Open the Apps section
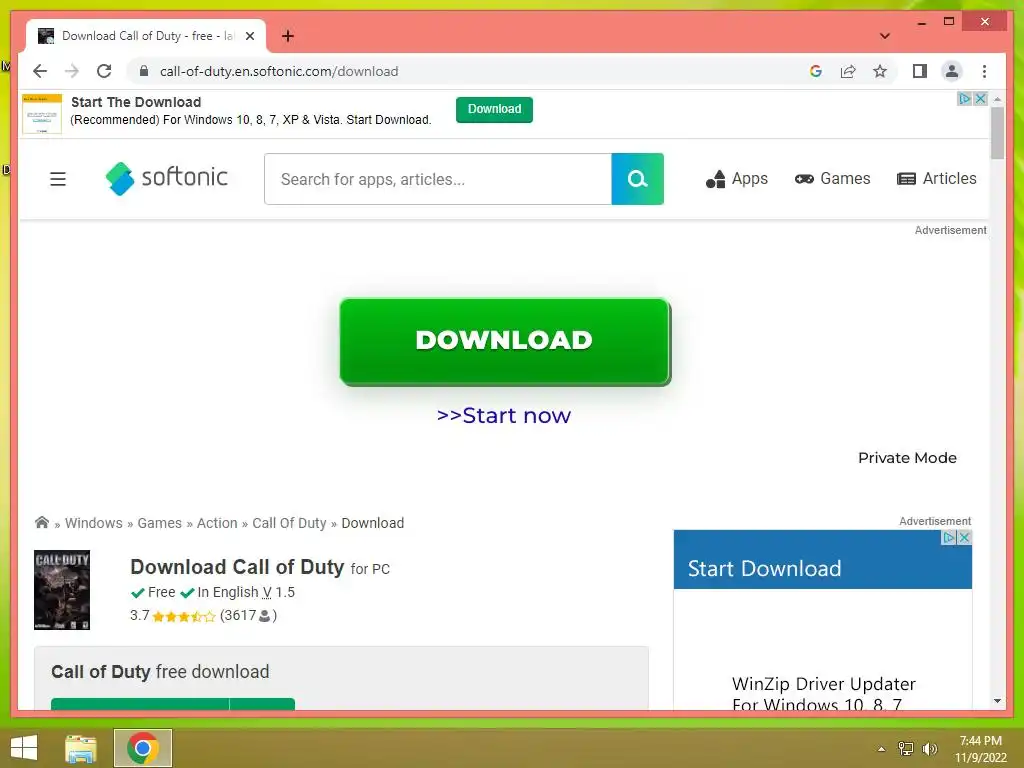This screenshot has width=1024, height=768. [737, 179]
